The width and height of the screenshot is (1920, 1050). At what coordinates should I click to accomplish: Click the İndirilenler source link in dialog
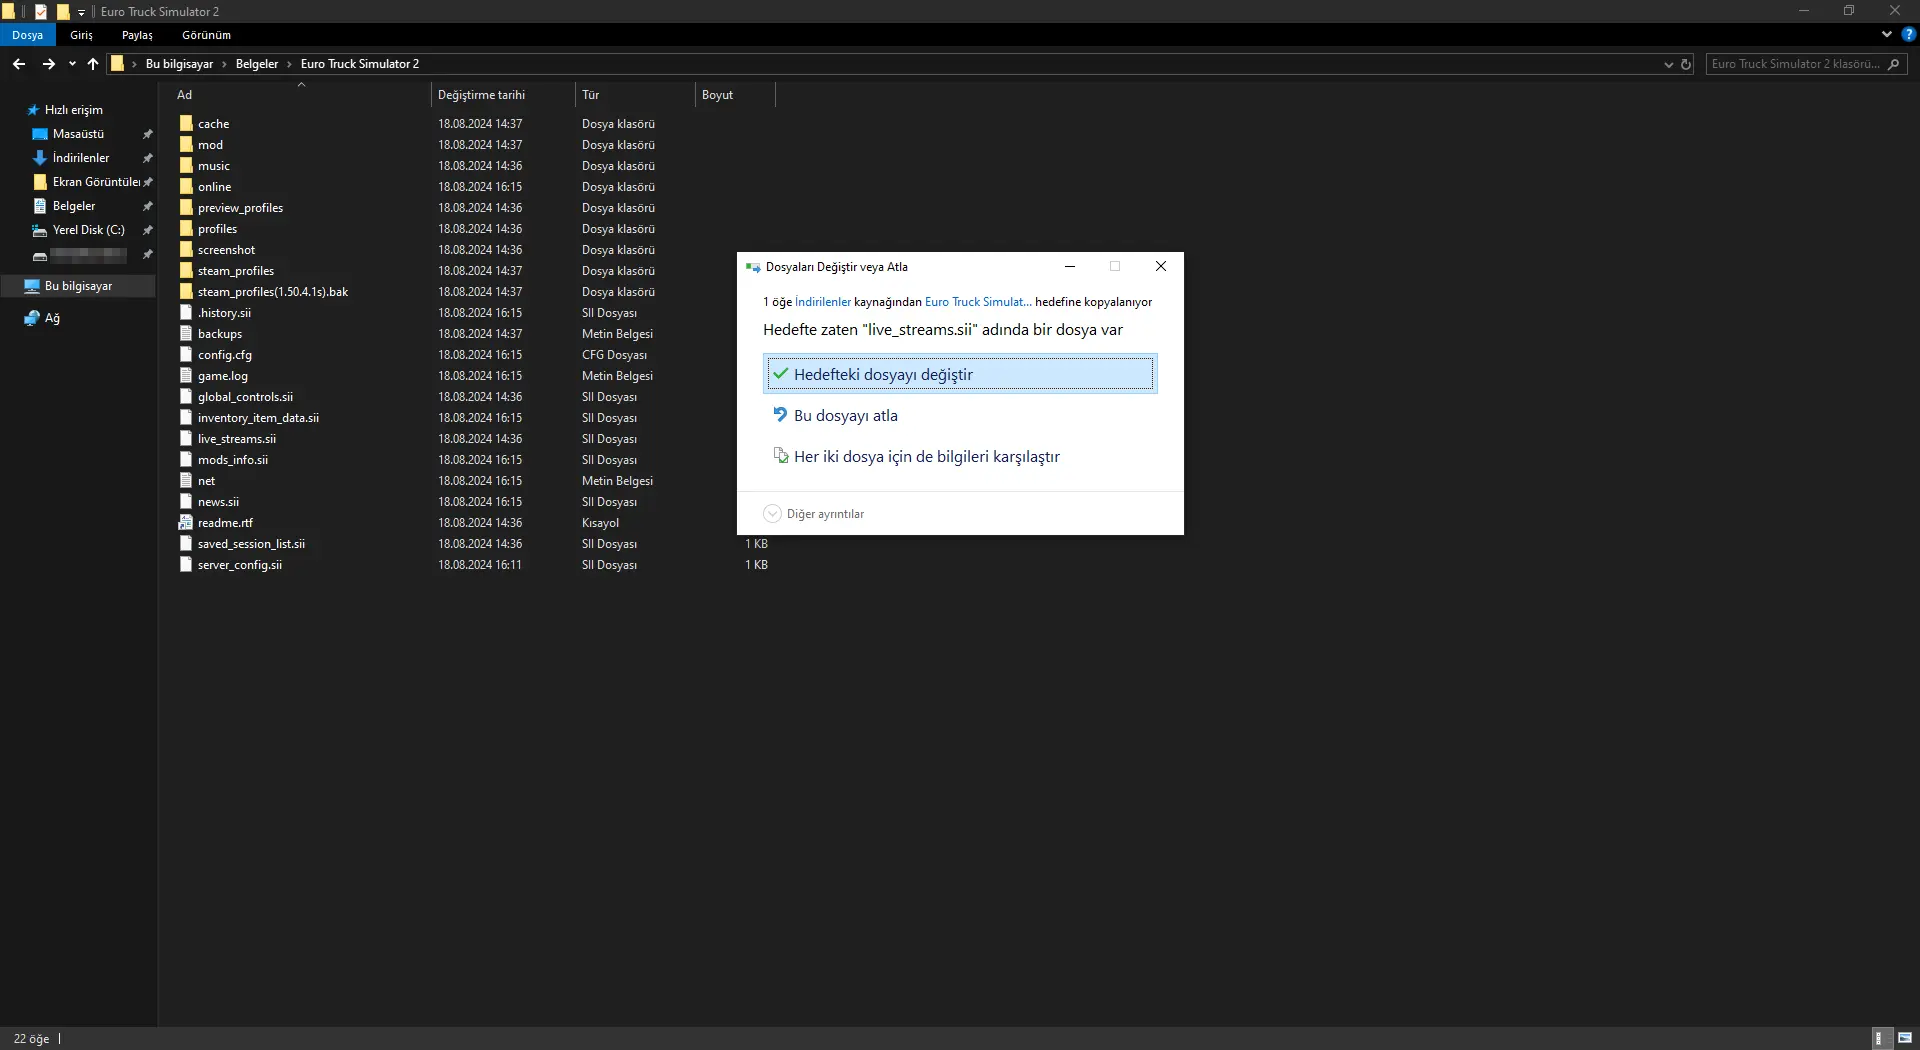coord(823,302)
